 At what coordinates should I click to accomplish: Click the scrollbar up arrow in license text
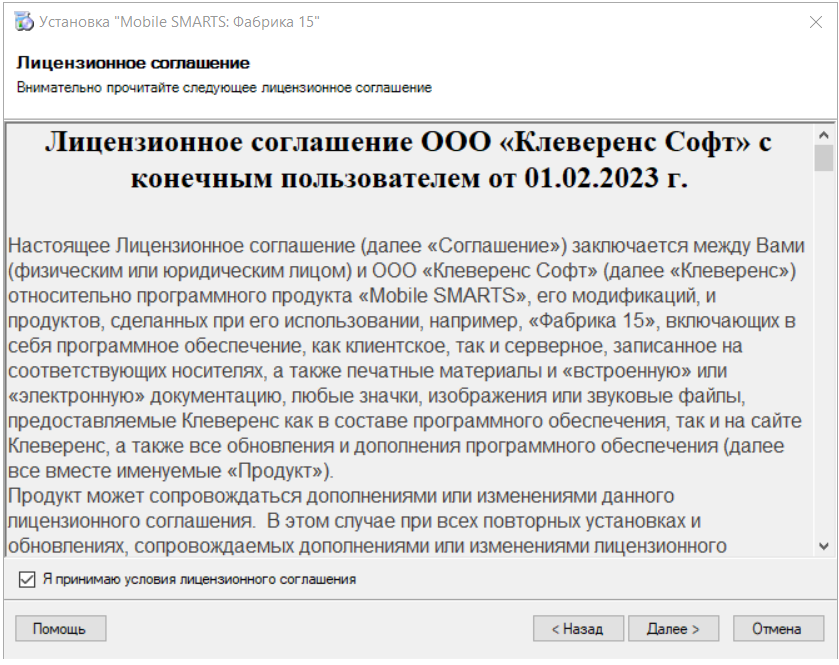[x=823, y=135]
